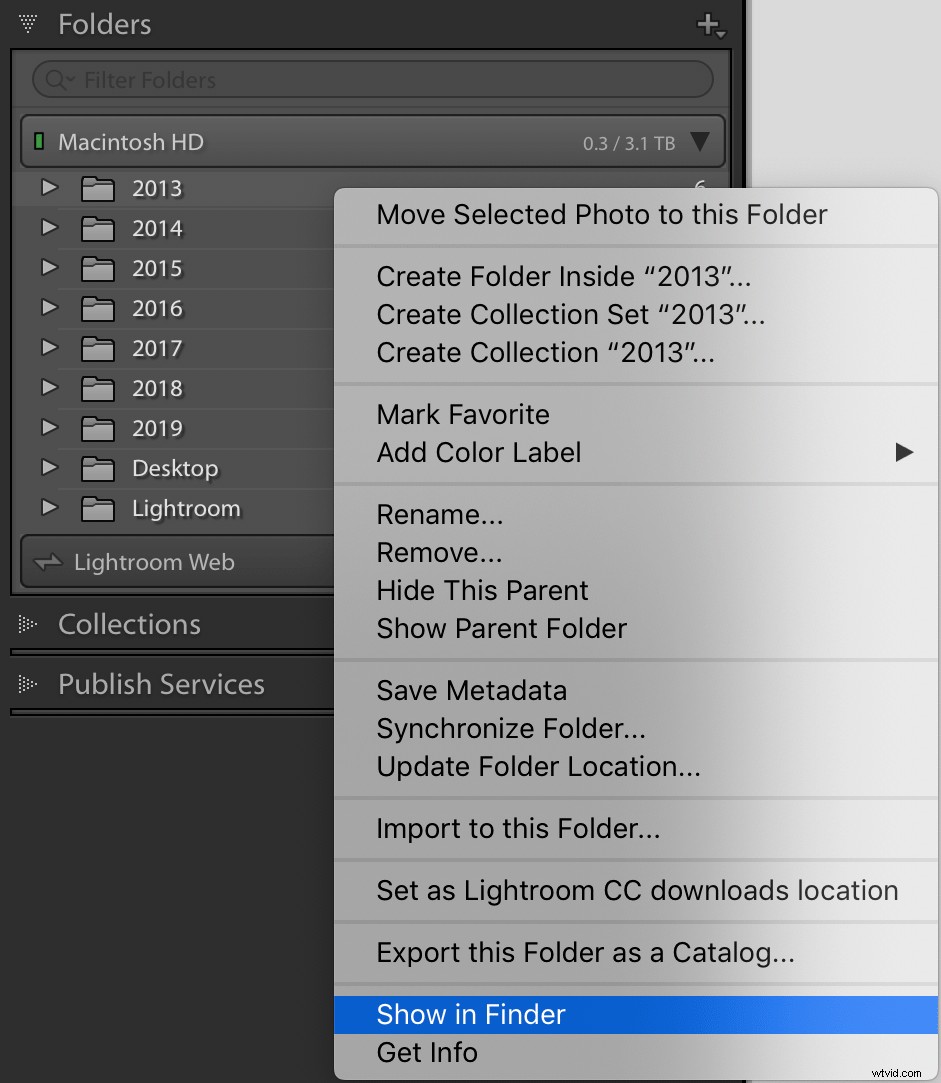Image resolution: width=941 pixels, height=1083 pixels.
Task: Open the Add Color Label submenu
Action: [904, 452]
